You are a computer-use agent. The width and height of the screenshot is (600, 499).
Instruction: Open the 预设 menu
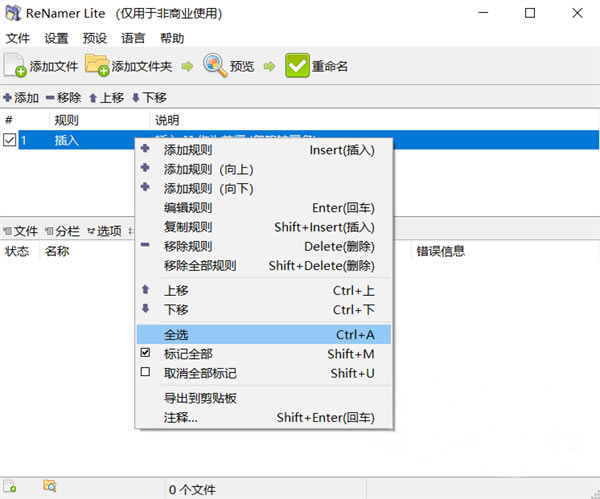tap(95, 38)
